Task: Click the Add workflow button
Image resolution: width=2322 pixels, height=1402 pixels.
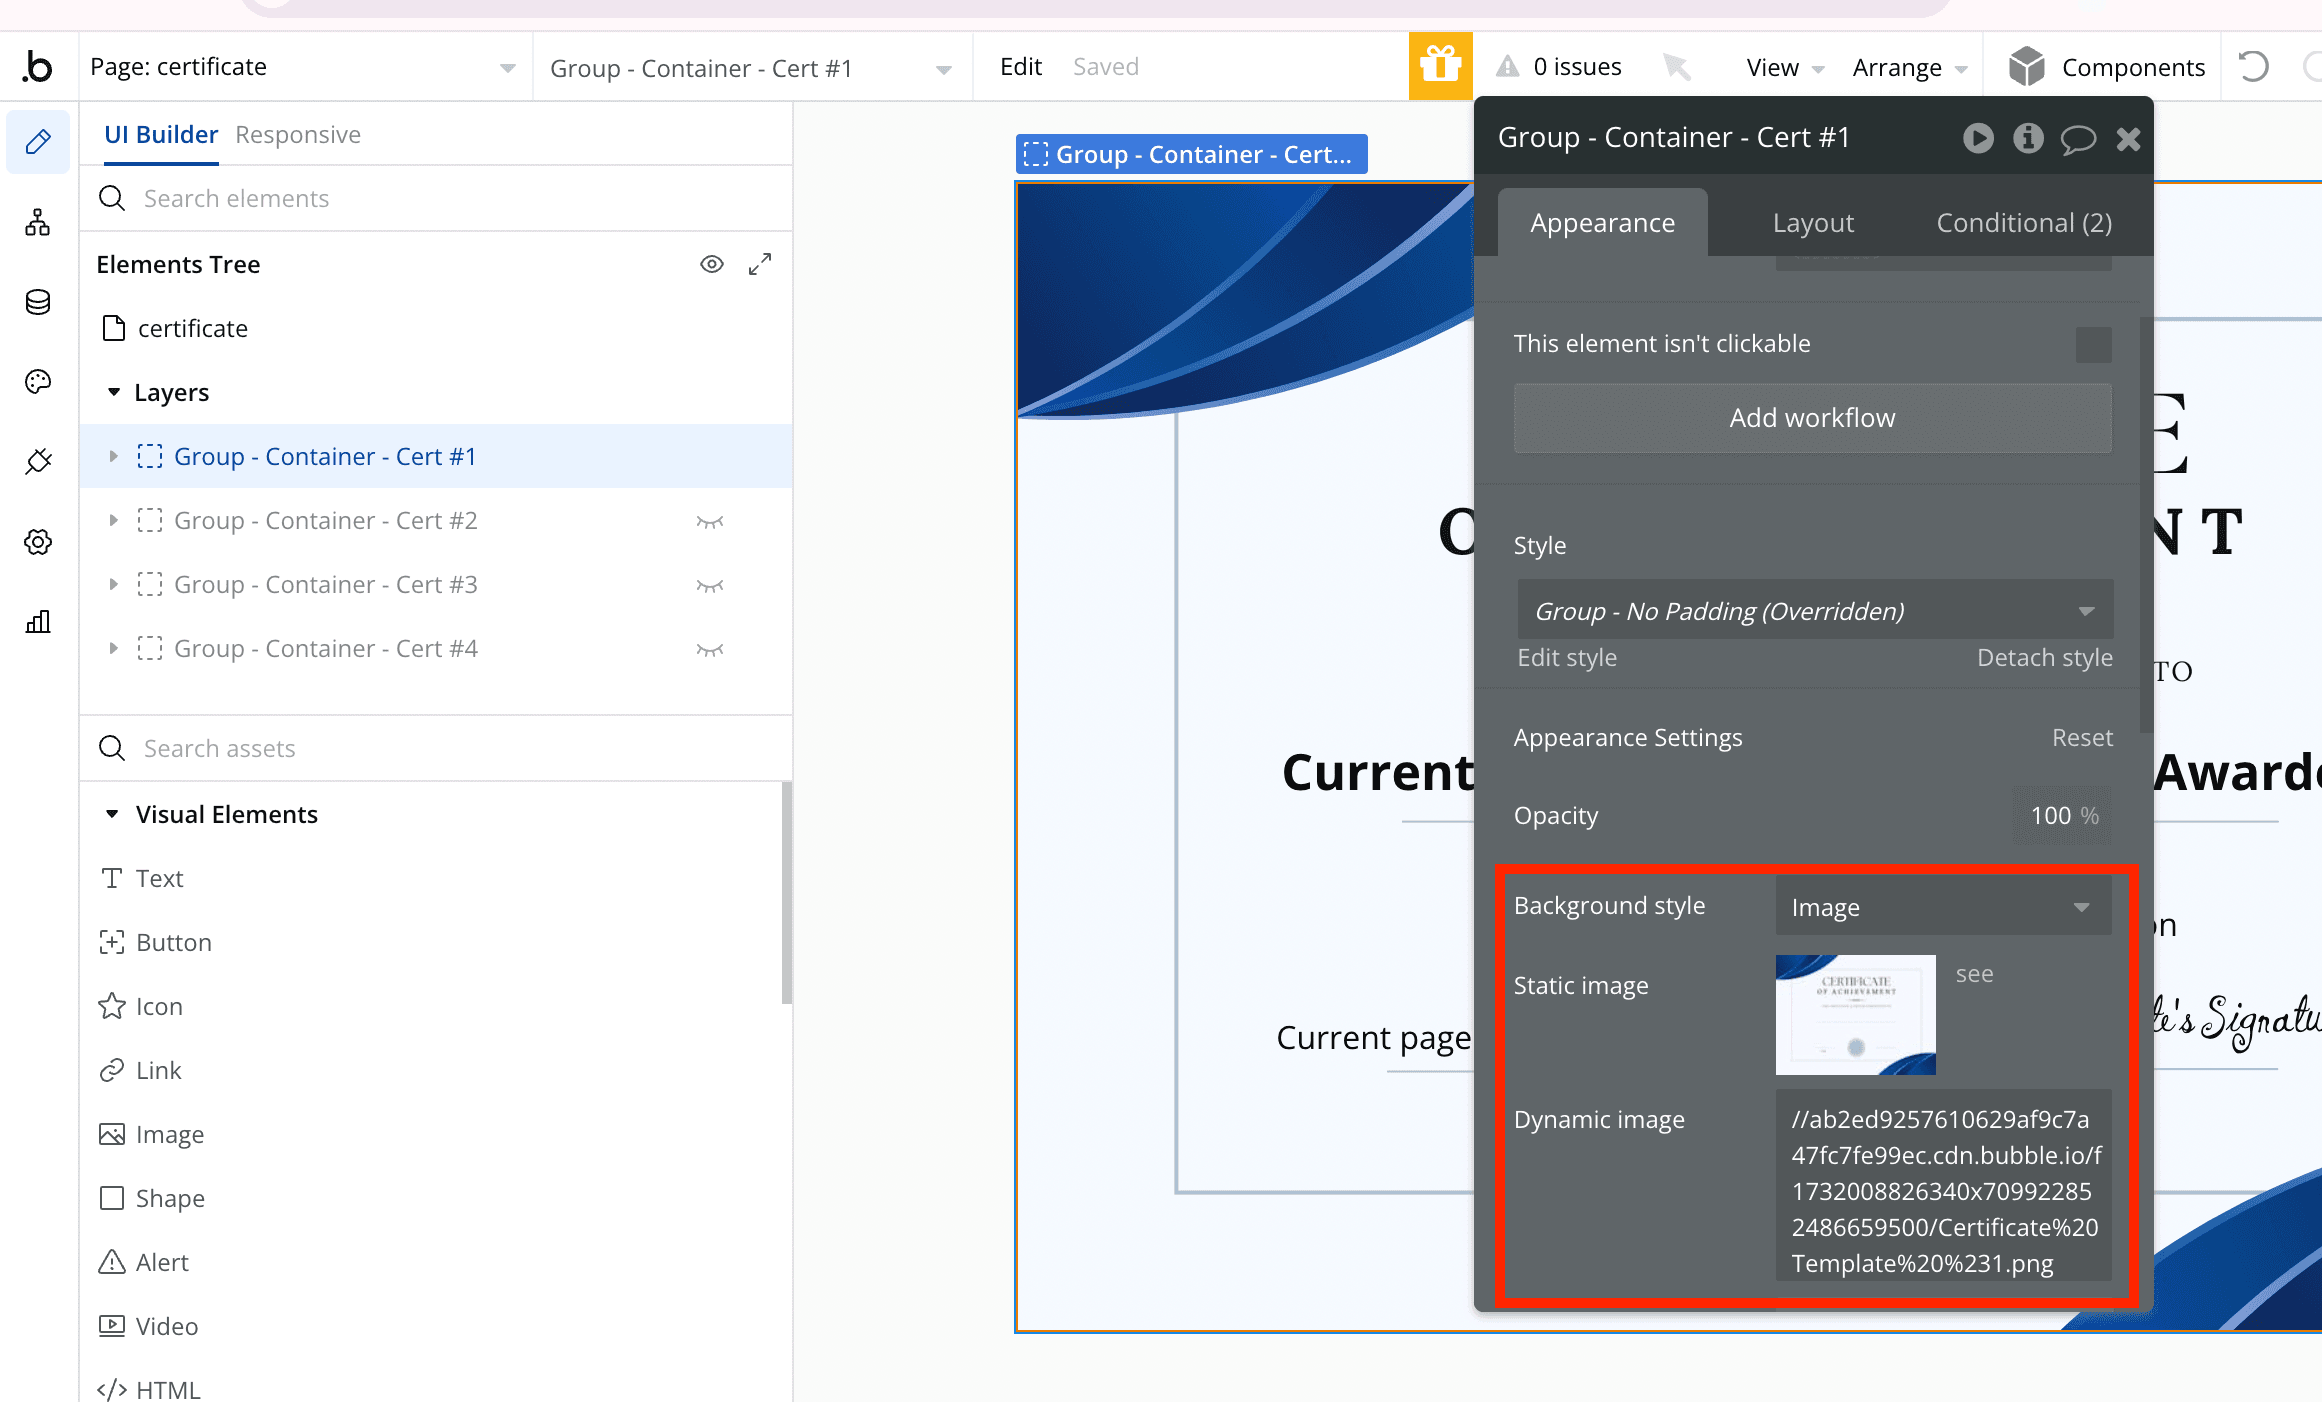Action: pyautogui.click(x=1811, y=418)
